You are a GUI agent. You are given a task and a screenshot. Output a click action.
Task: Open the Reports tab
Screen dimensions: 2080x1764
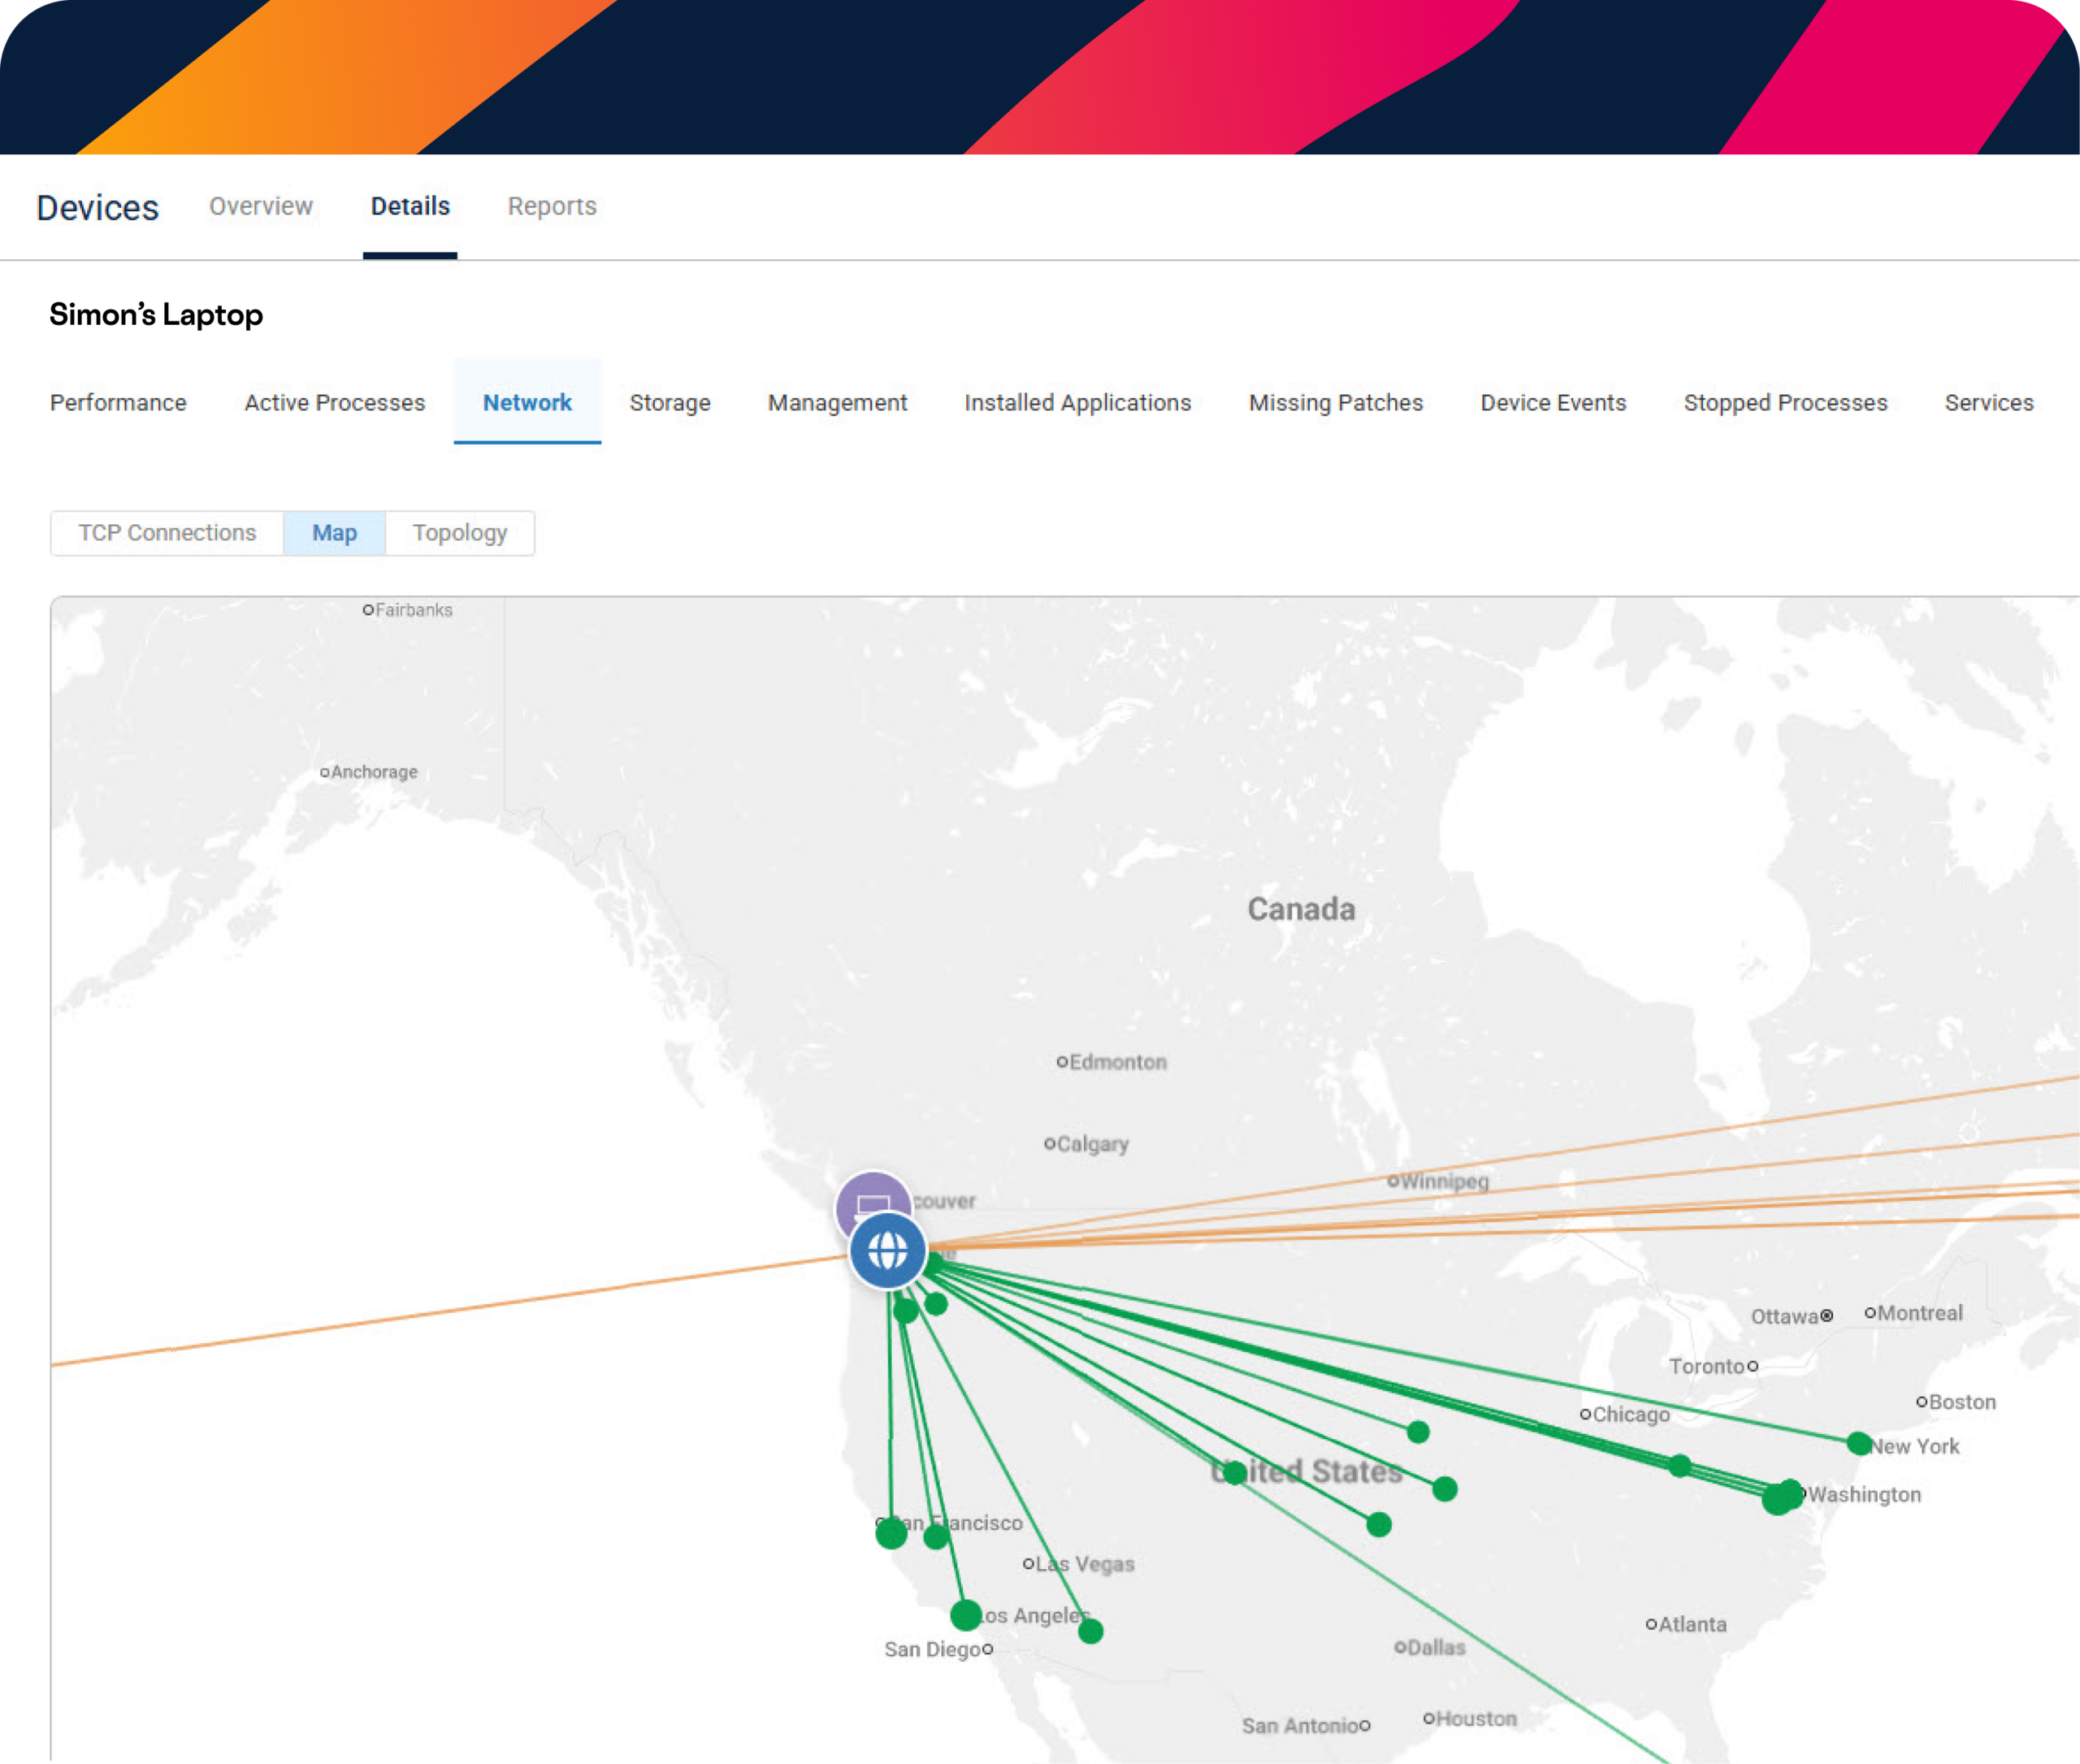[x=552, y=206]
